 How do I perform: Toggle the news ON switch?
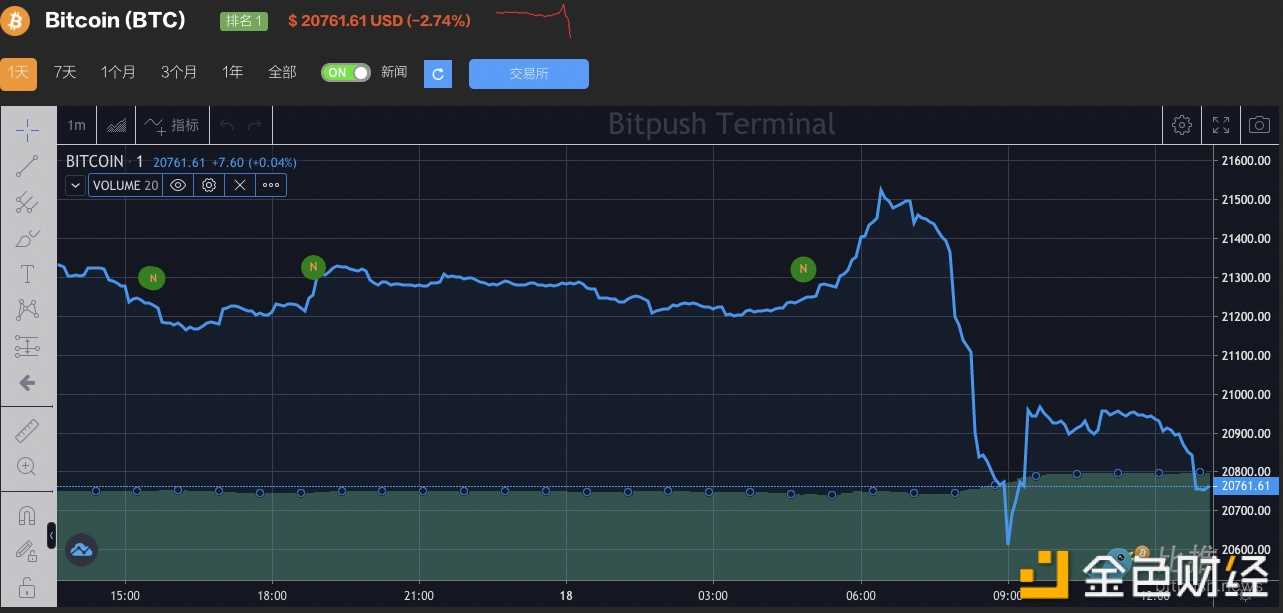pyautogui.click(x=346, y=72)
